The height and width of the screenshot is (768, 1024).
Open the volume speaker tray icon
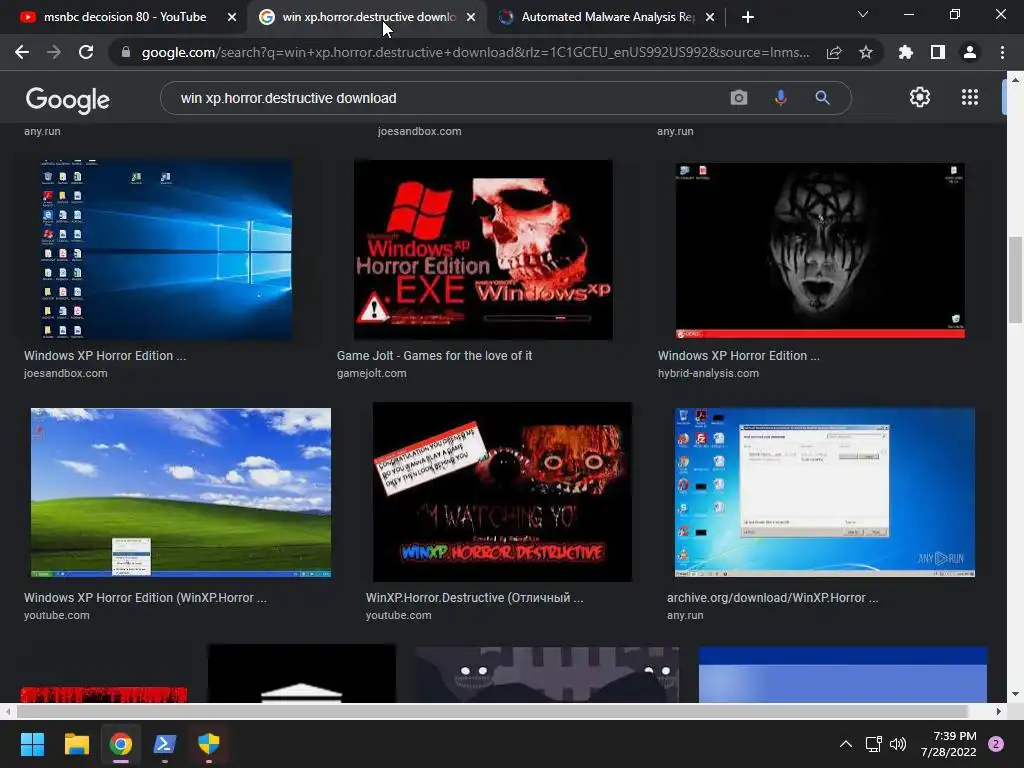(898, 744)
